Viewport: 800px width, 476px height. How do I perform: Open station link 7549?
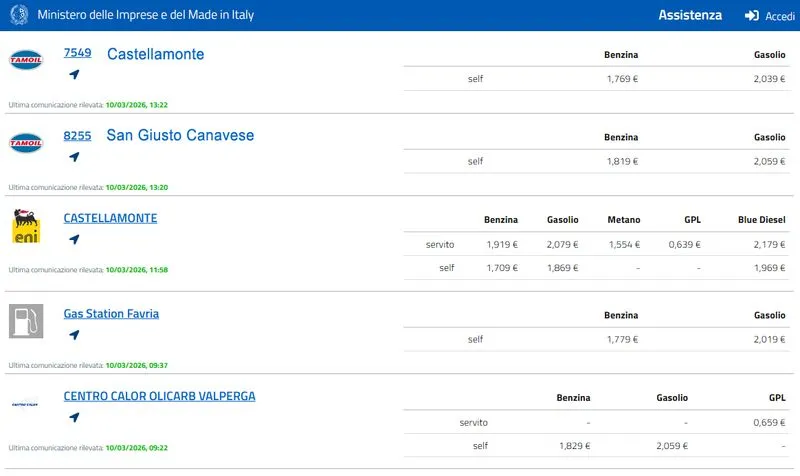(x=77, y=53)
